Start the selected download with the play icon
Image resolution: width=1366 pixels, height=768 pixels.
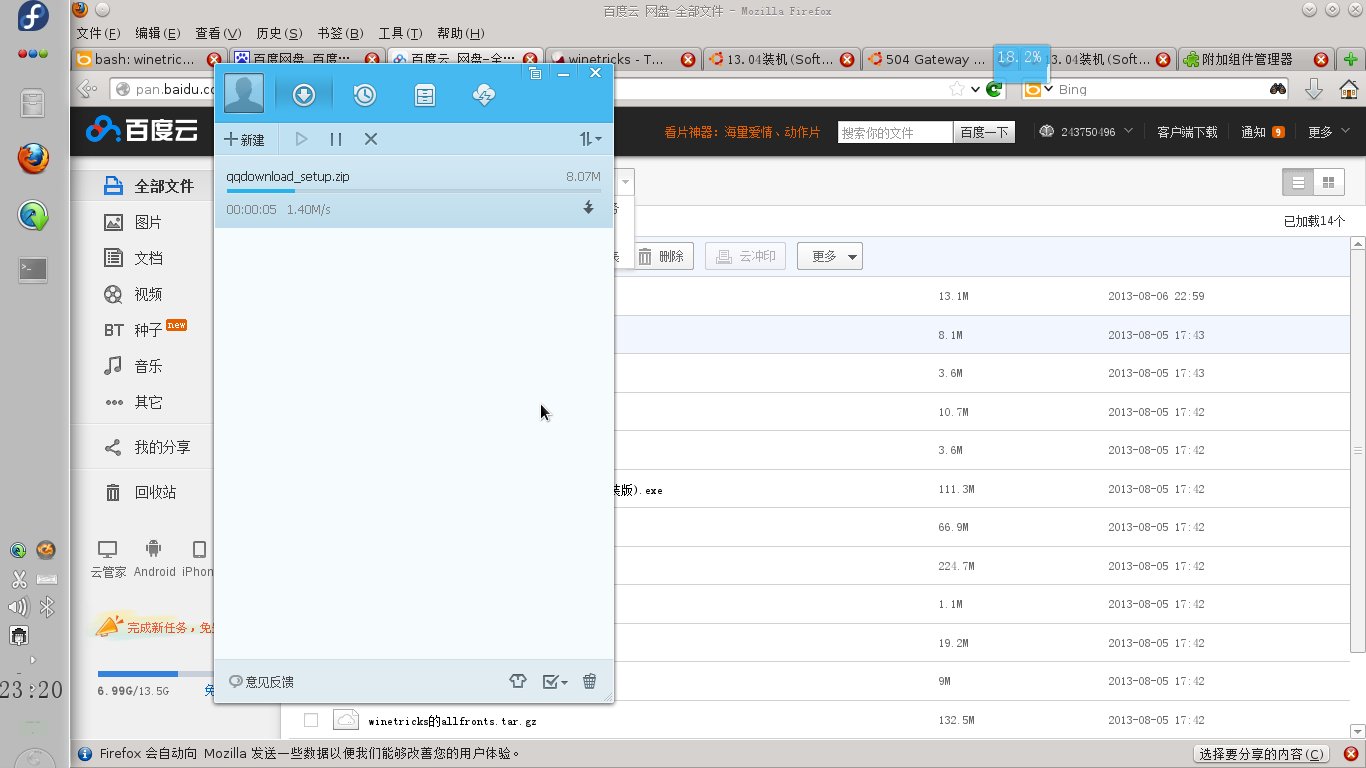[x=301, y=139]
